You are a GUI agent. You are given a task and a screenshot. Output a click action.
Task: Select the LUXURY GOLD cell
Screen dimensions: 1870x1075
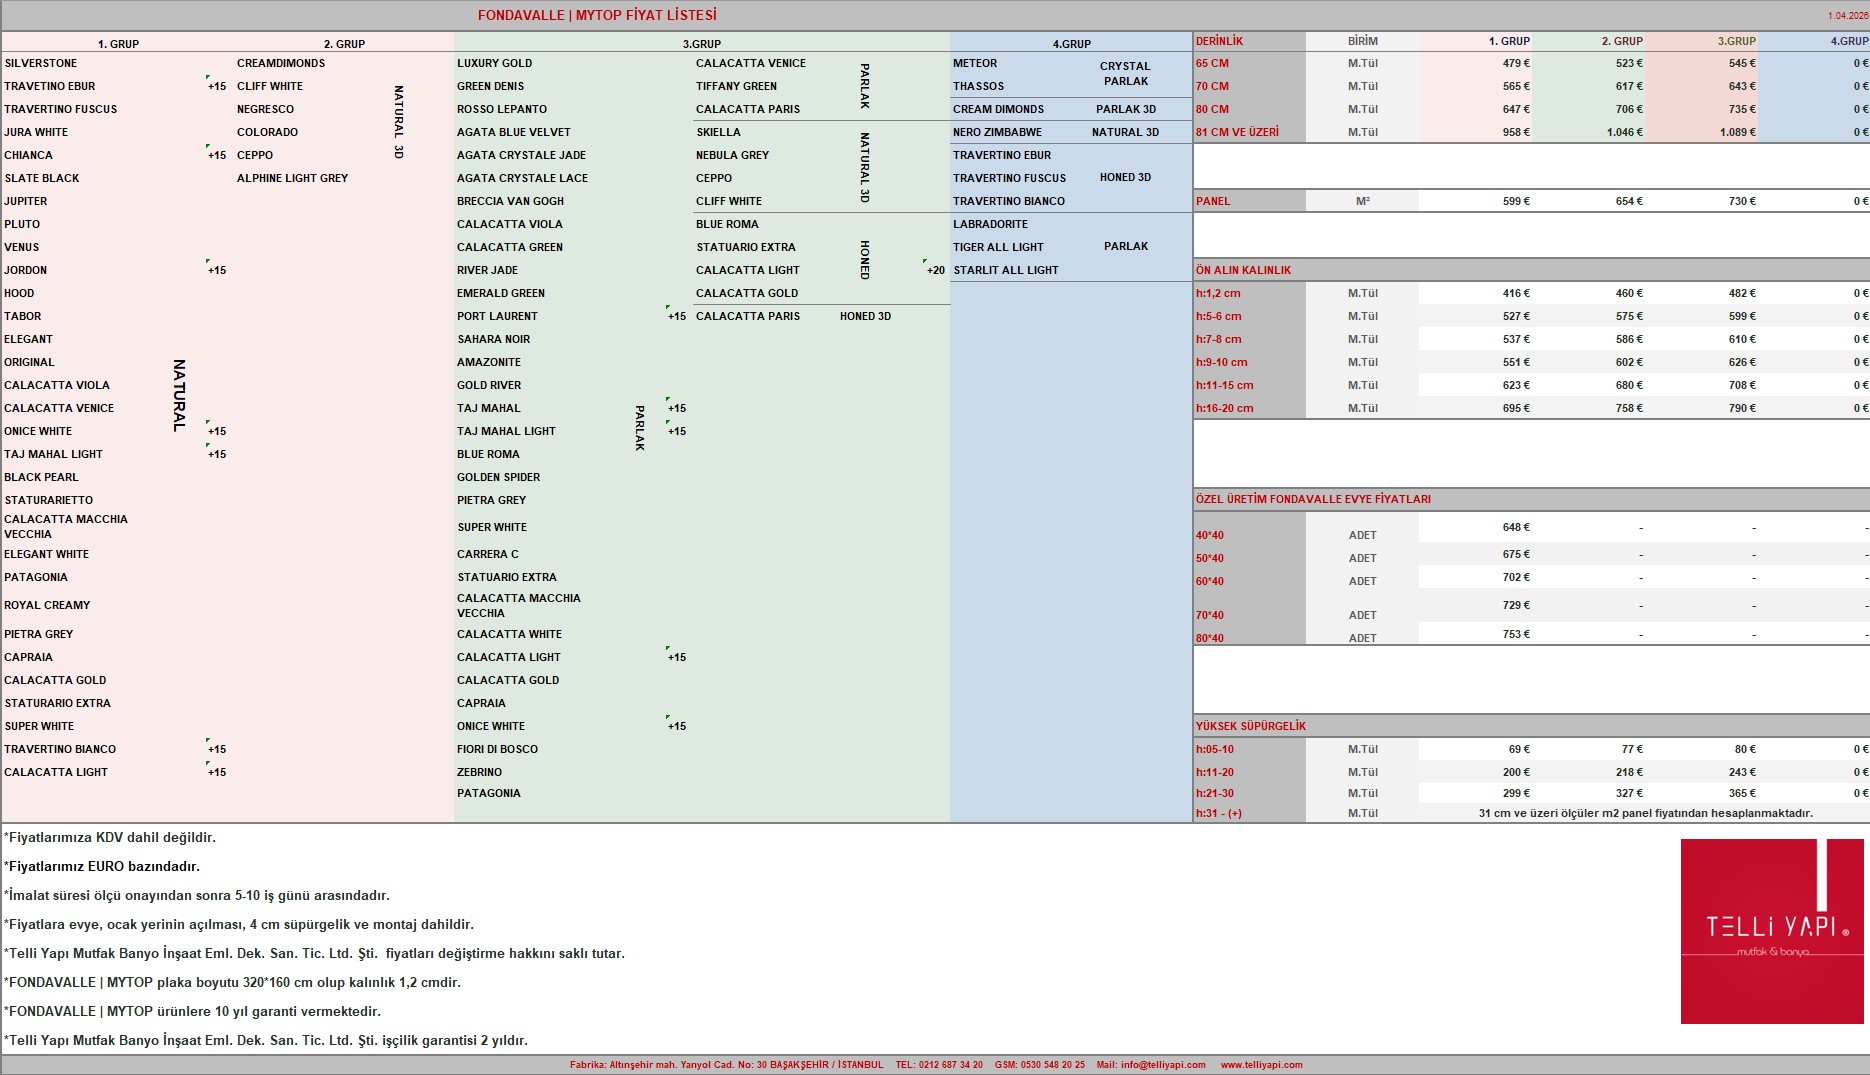tap(495, 63)
